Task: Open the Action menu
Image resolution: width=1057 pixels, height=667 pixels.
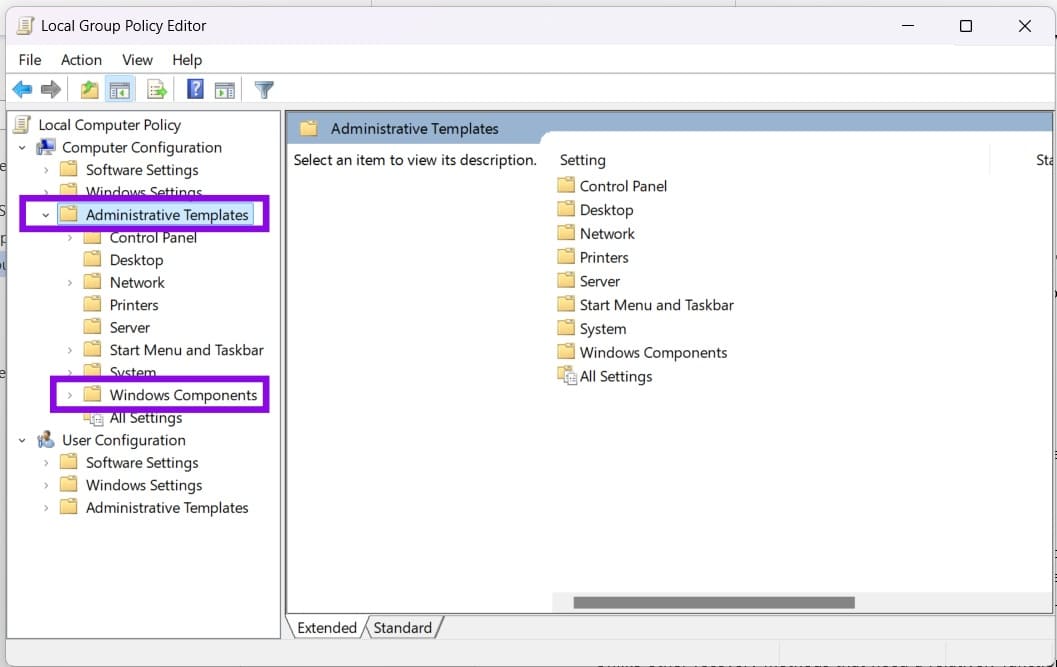Action: (81, 60)
